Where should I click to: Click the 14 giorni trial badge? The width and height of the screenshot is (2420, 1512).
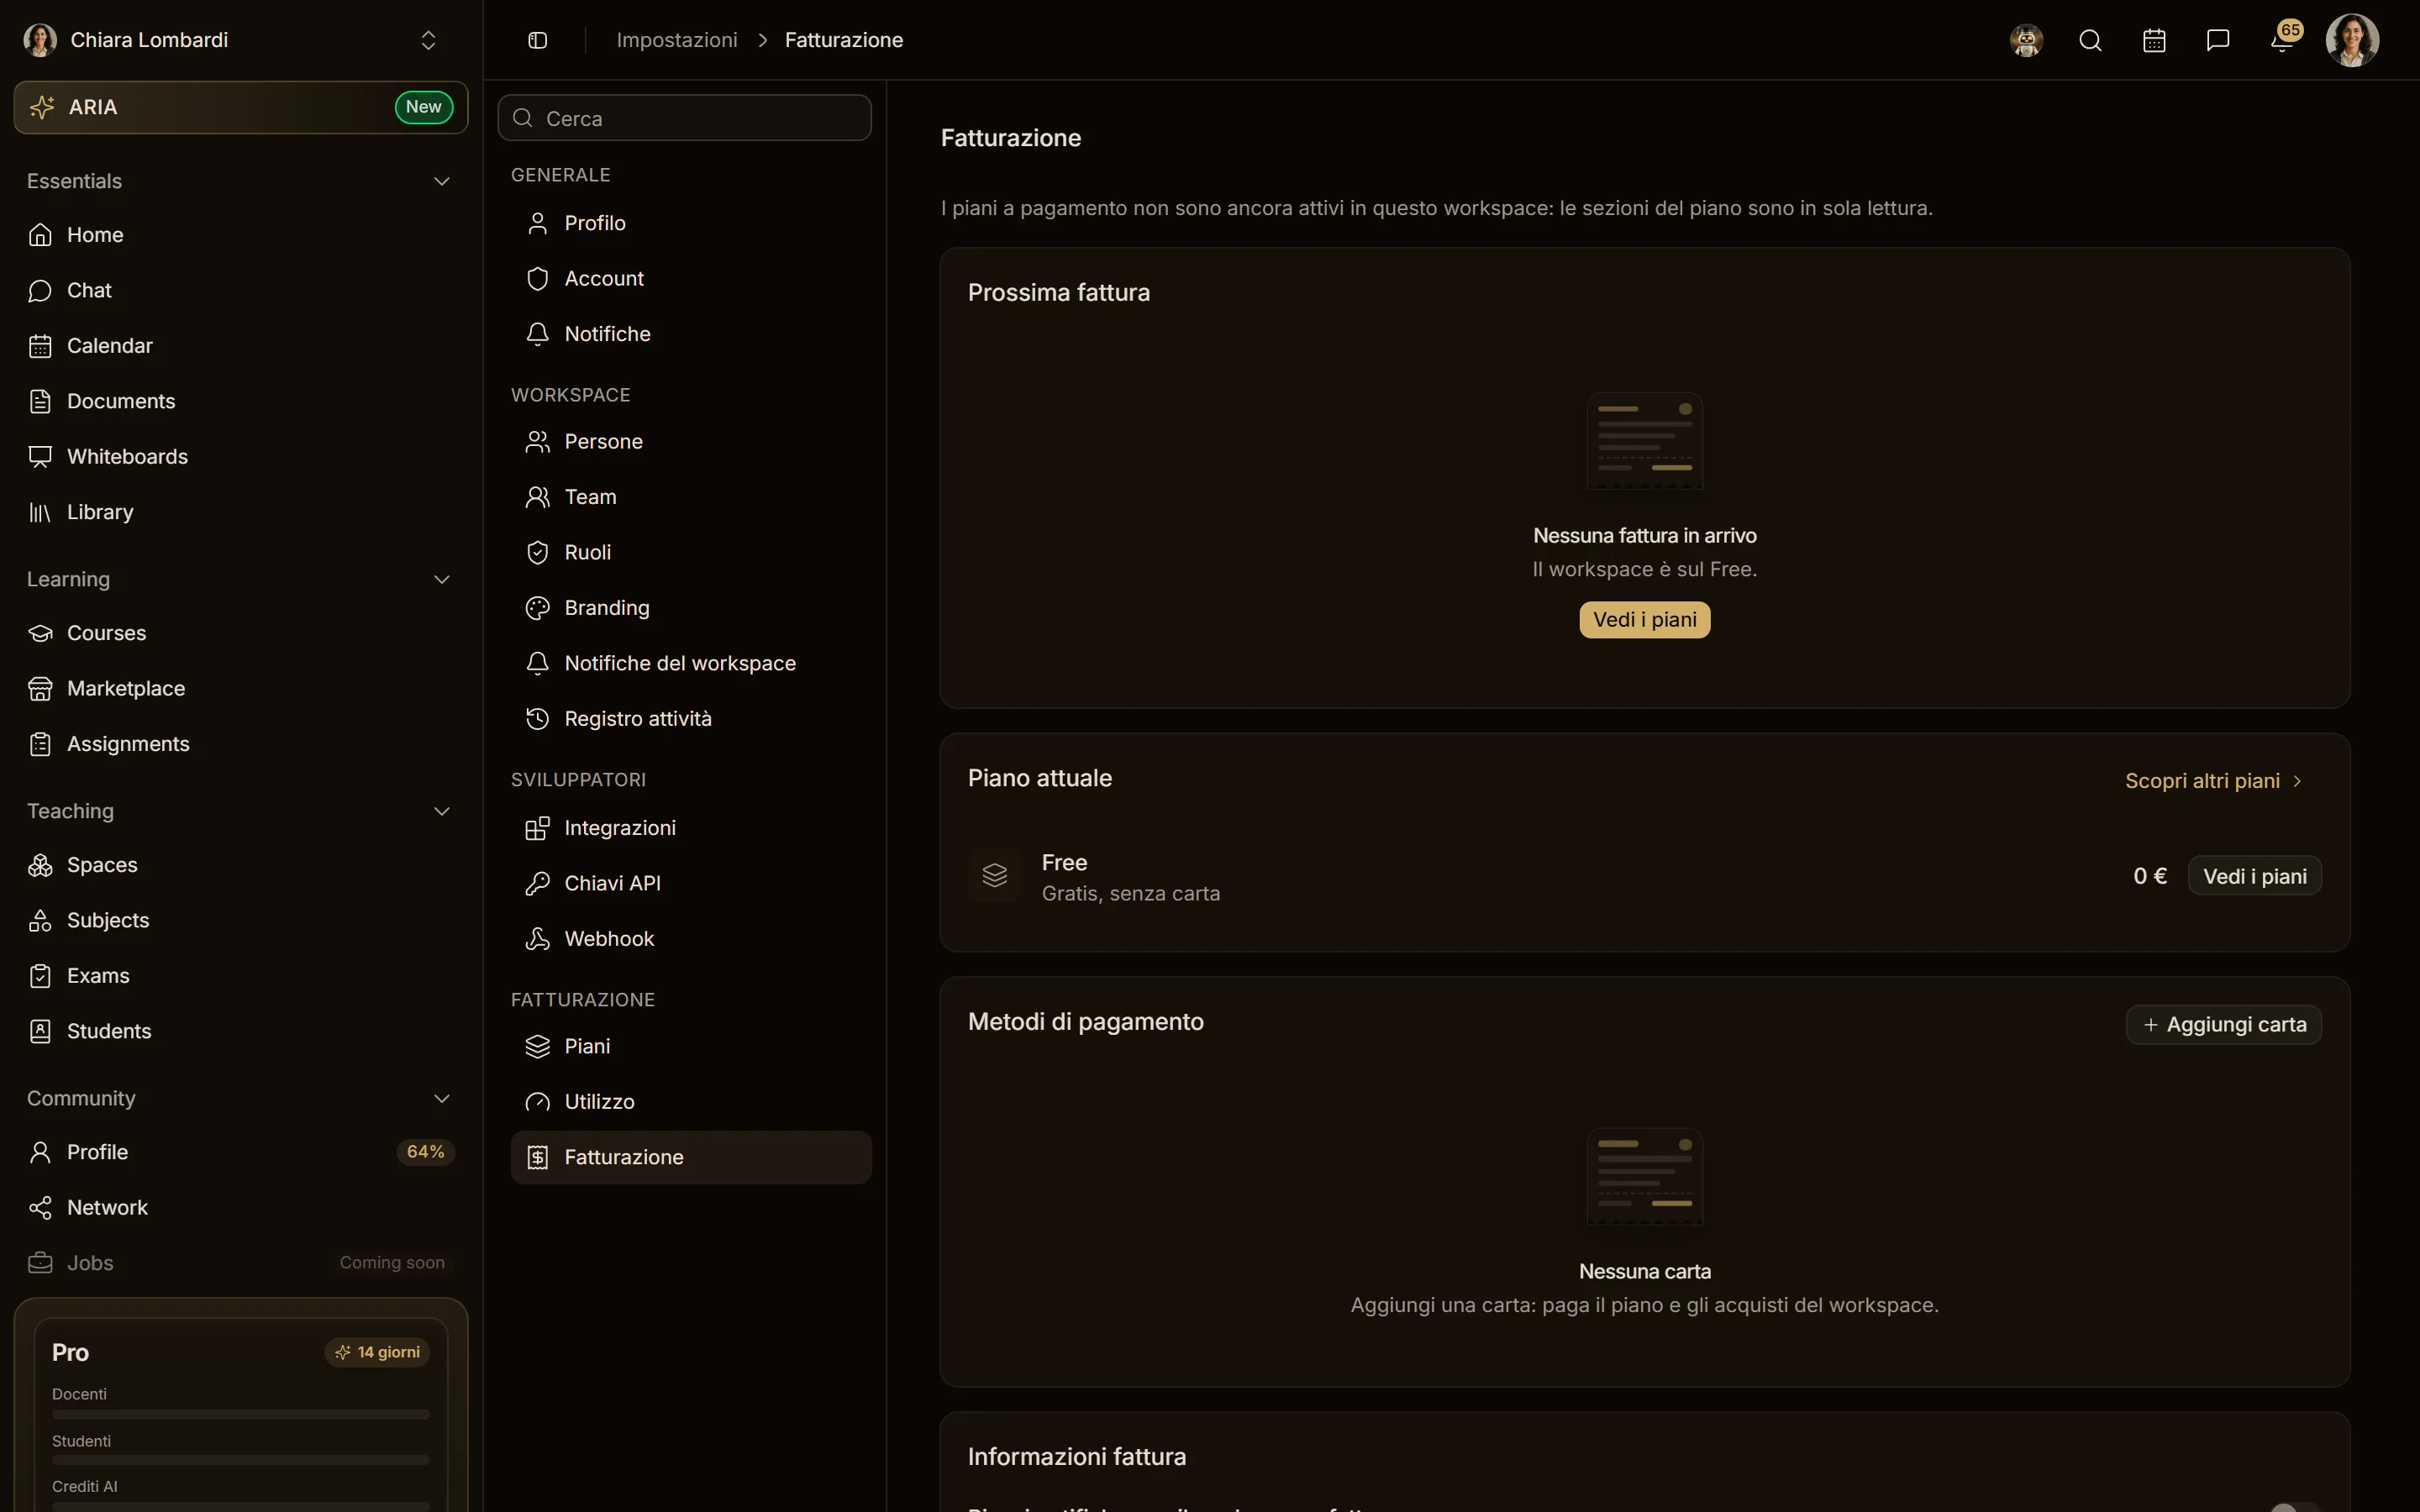[377, 1353]
